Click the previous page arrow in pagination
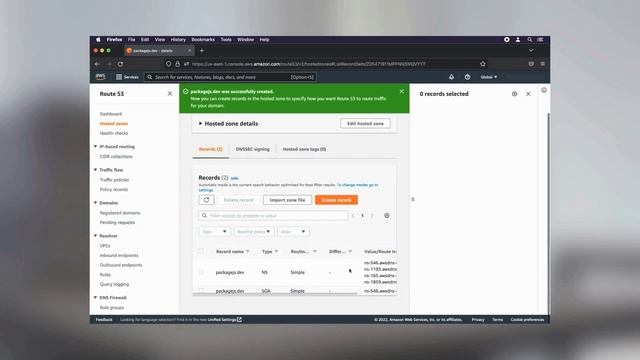 point(353,216)
